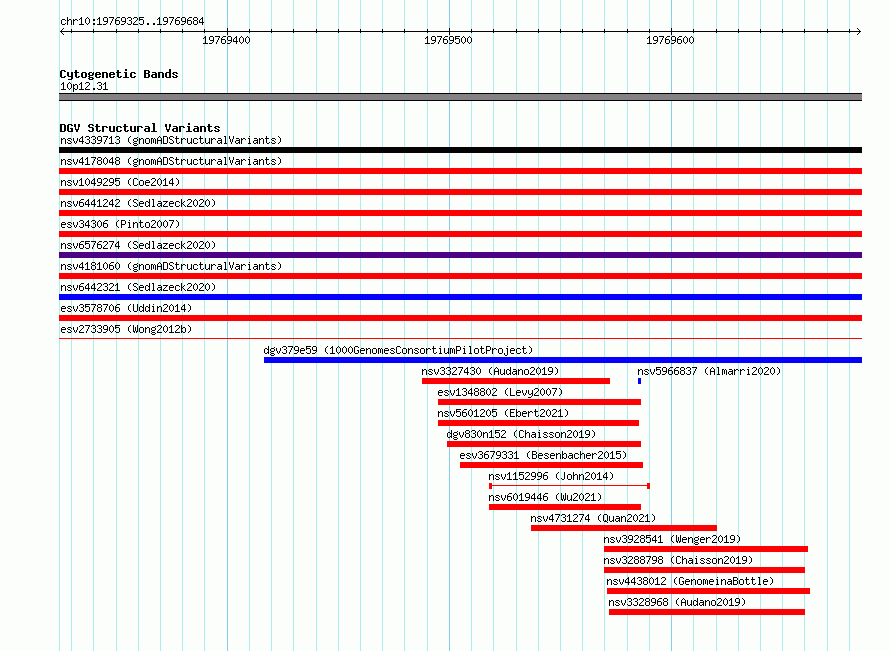The width and height of the screenshot is (890, 651).
Task: Select the purple bar of nsv6576274
Action: click(x=460, y=255)
